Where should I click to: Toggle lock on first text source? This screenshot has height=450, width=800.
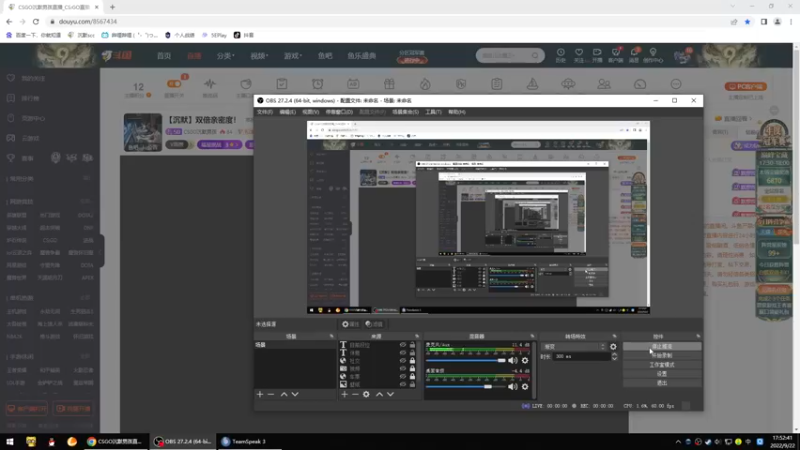pos(412,345)
